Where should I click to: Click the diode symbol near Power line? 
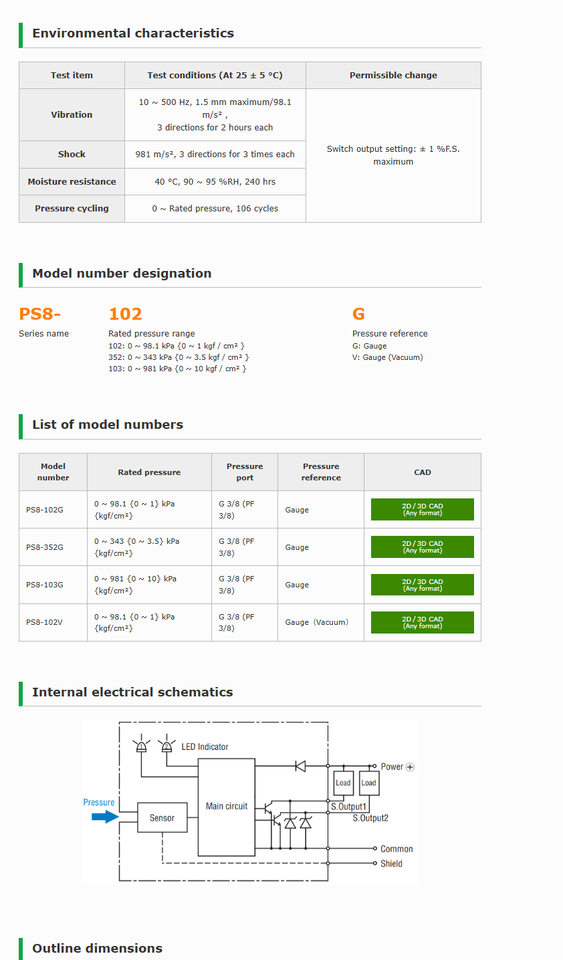[x=300, y=766]
